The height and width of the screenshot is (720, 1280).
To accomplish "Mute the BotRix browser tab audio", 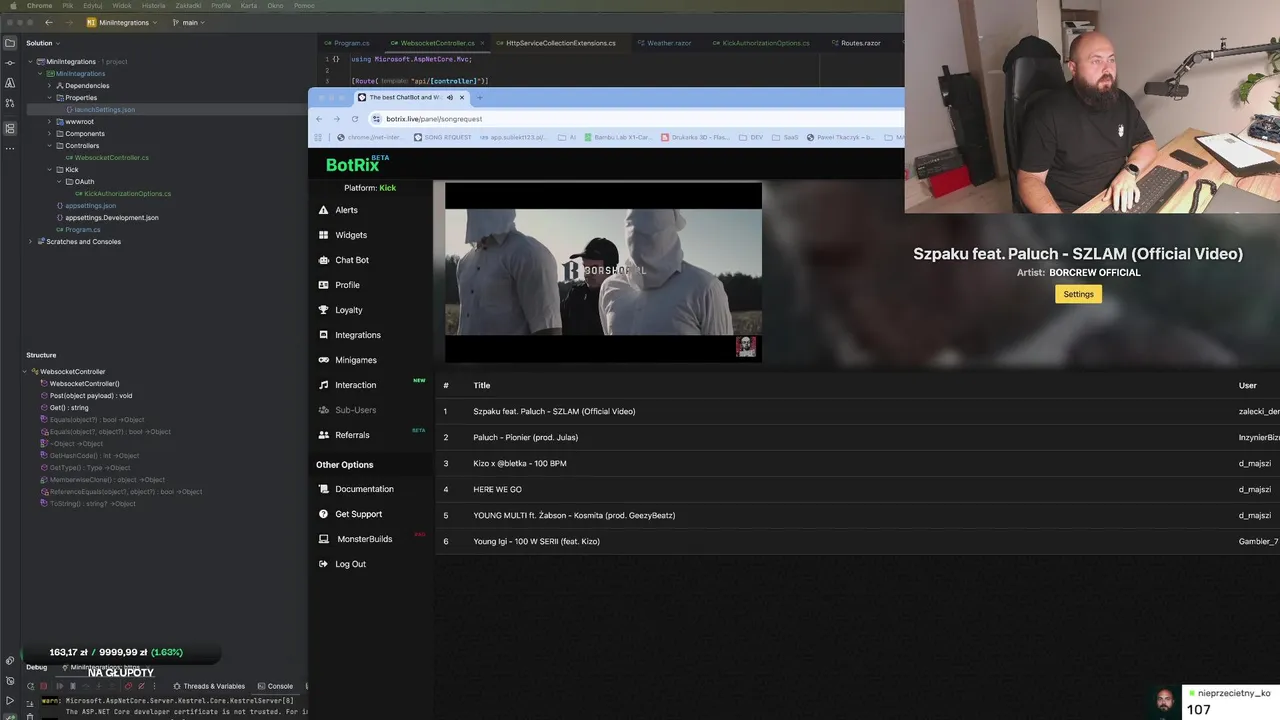I will pos(450,97).
